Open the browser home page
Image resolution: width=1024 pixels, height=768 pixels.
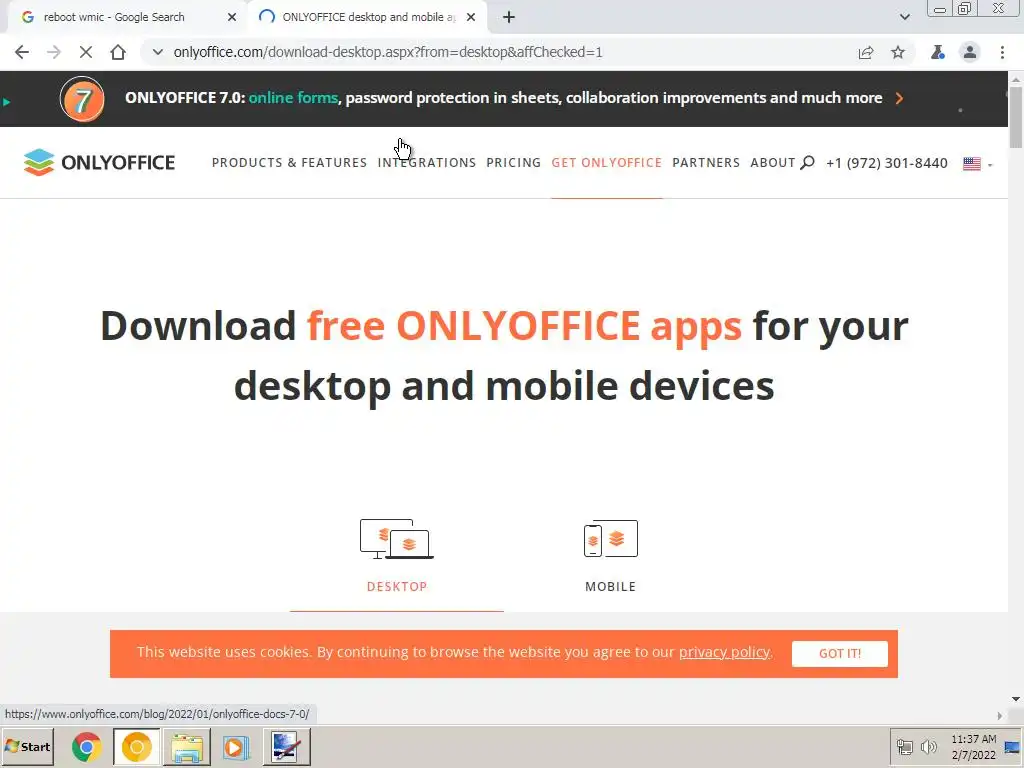click(118, 52)
